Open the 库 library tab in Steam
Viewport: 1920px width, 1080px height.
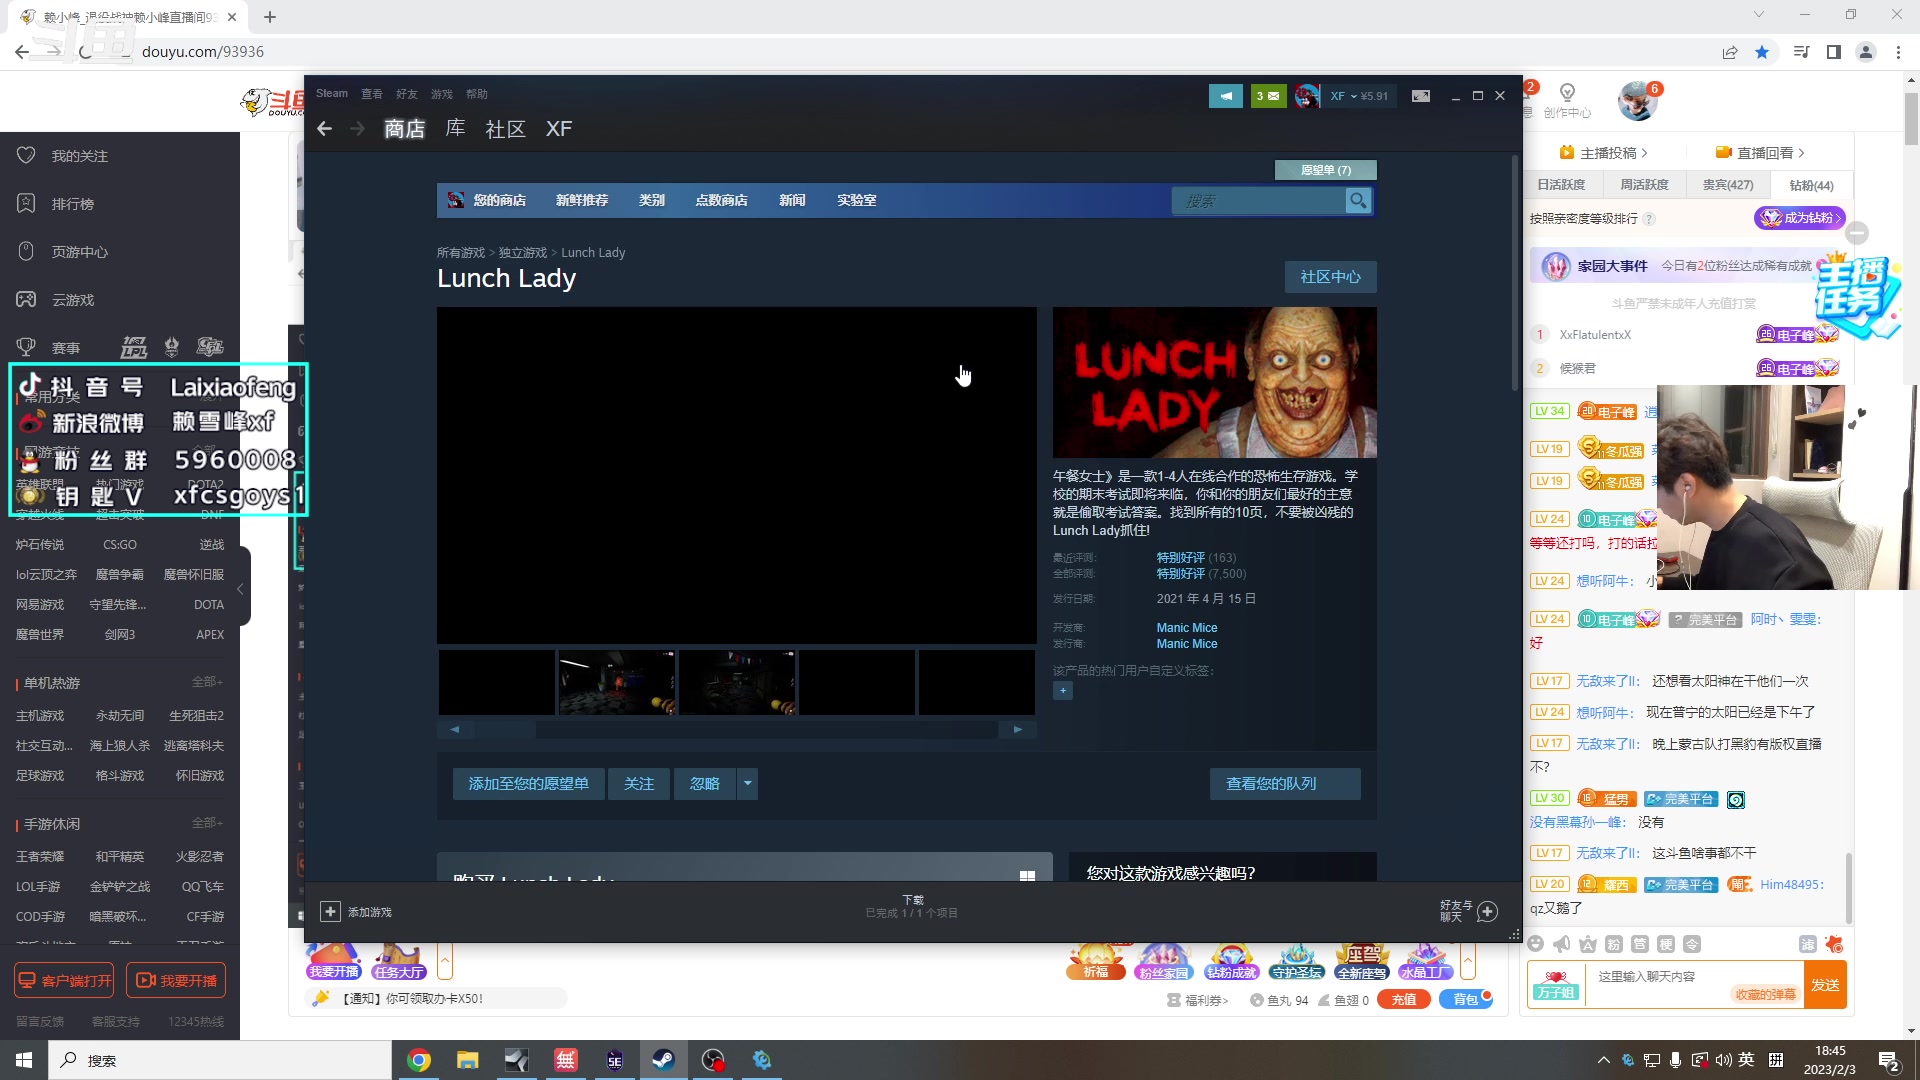coord(455,129)
